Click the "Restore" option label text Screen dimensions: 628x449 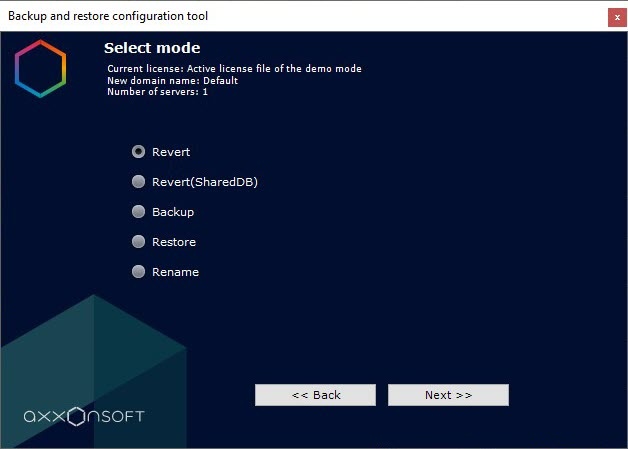click(174, 242)
